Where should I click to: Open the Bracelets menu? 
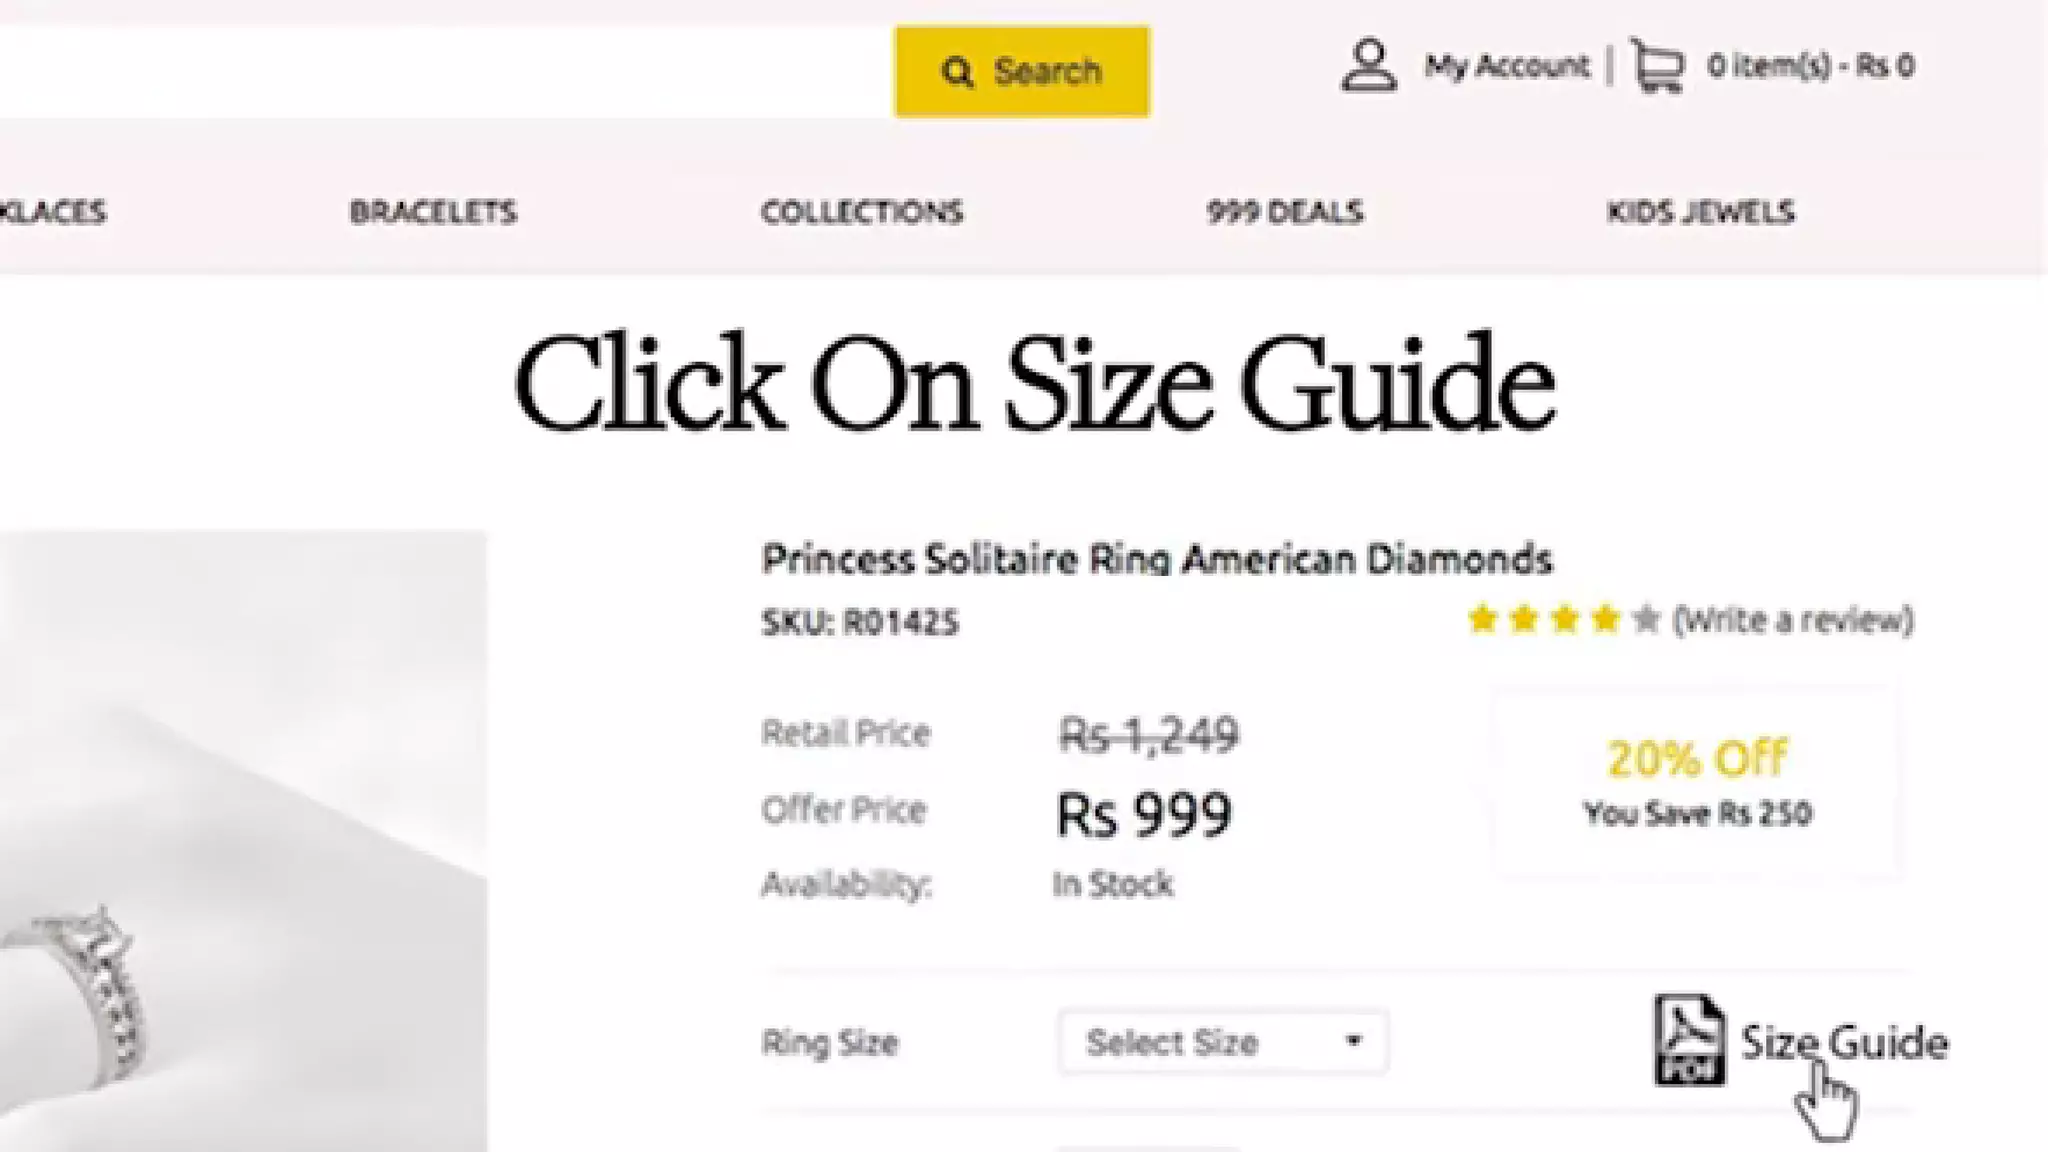click(433, 212)
